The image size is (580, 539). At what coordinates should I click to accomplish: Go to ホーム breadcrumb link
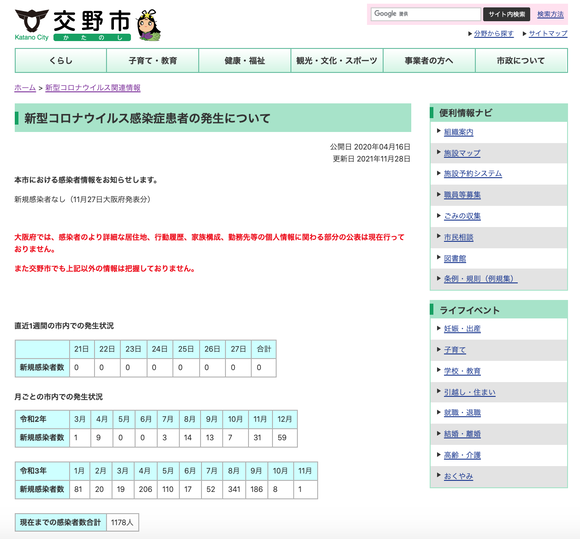tap(25, 88)
